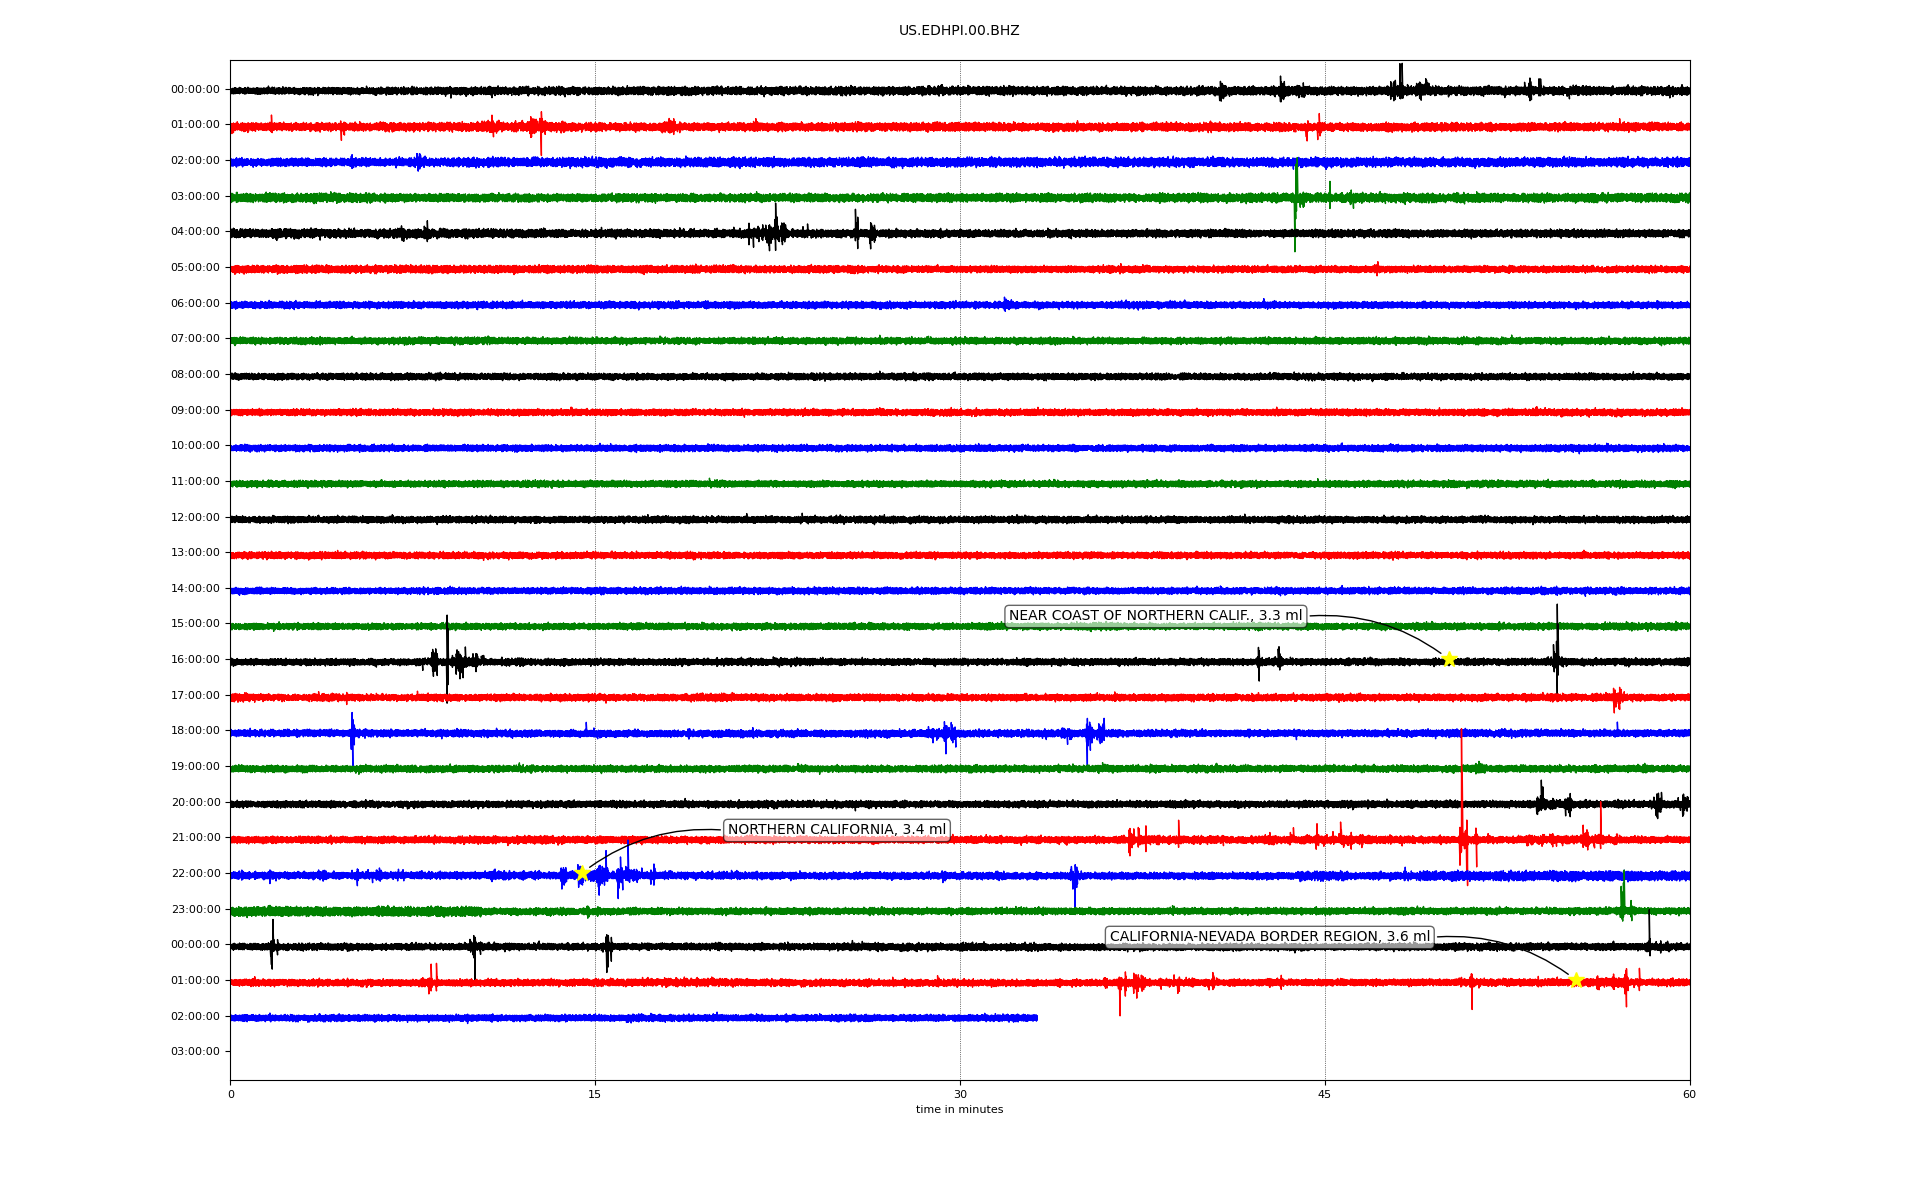Click the 12:00:00 time label
Viewport: 1920px width, 1200px height.
click(x=195, y=518)
